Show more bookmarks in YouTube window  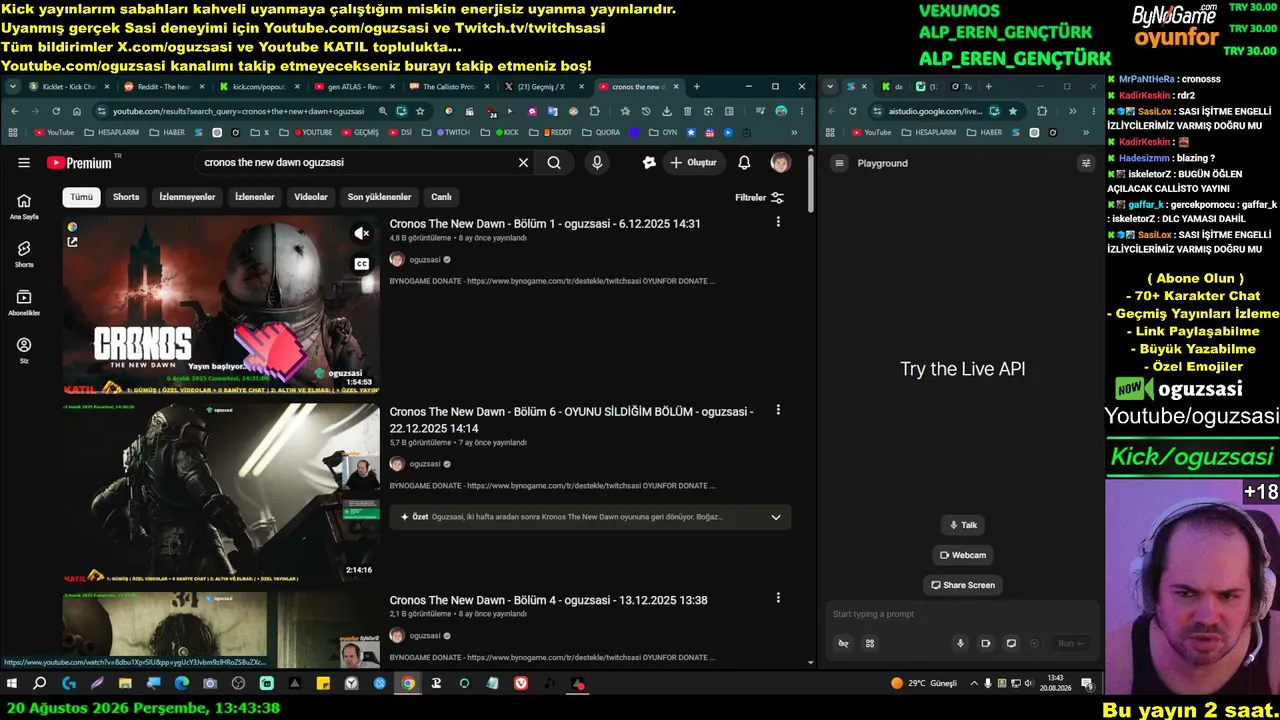click(795, 132)
